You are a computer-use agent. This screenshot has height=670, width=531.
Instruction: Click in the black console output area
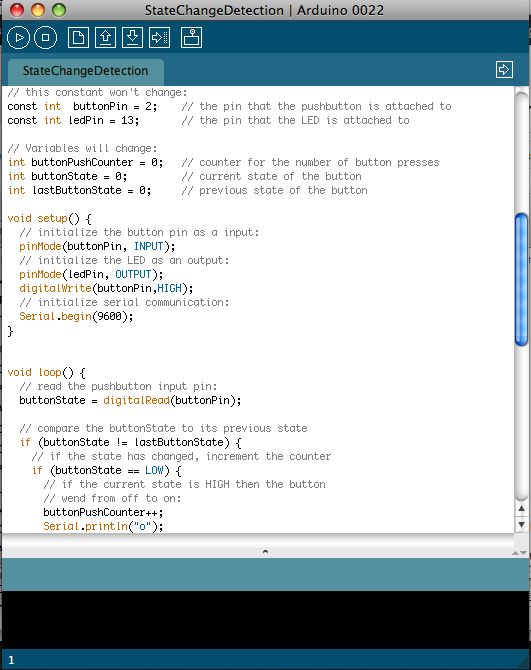click(x=265, y=620)
